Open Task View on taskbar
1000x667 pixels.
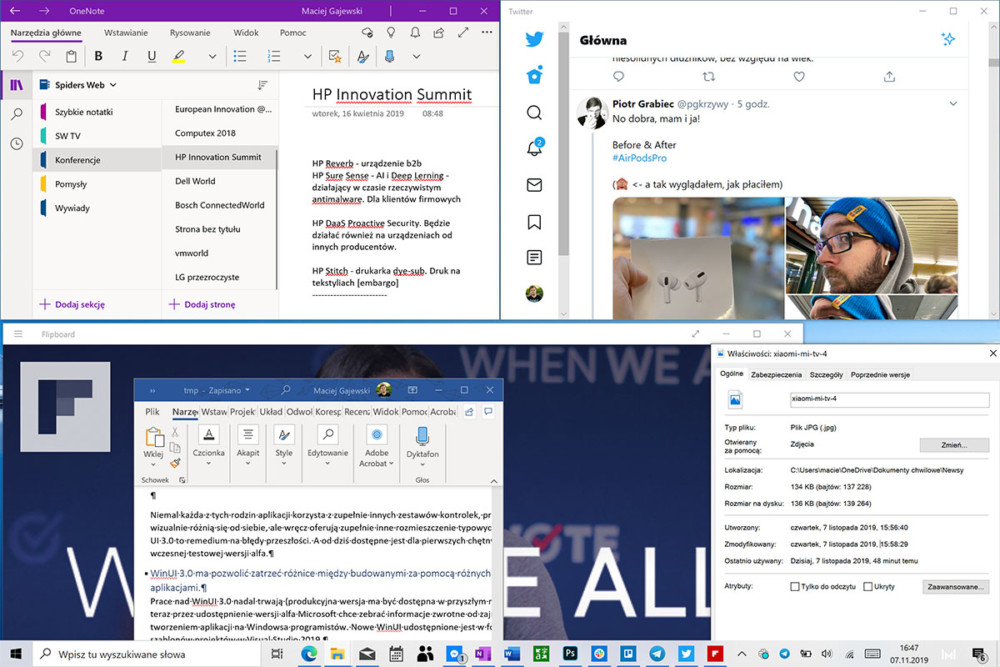[277, 654]
